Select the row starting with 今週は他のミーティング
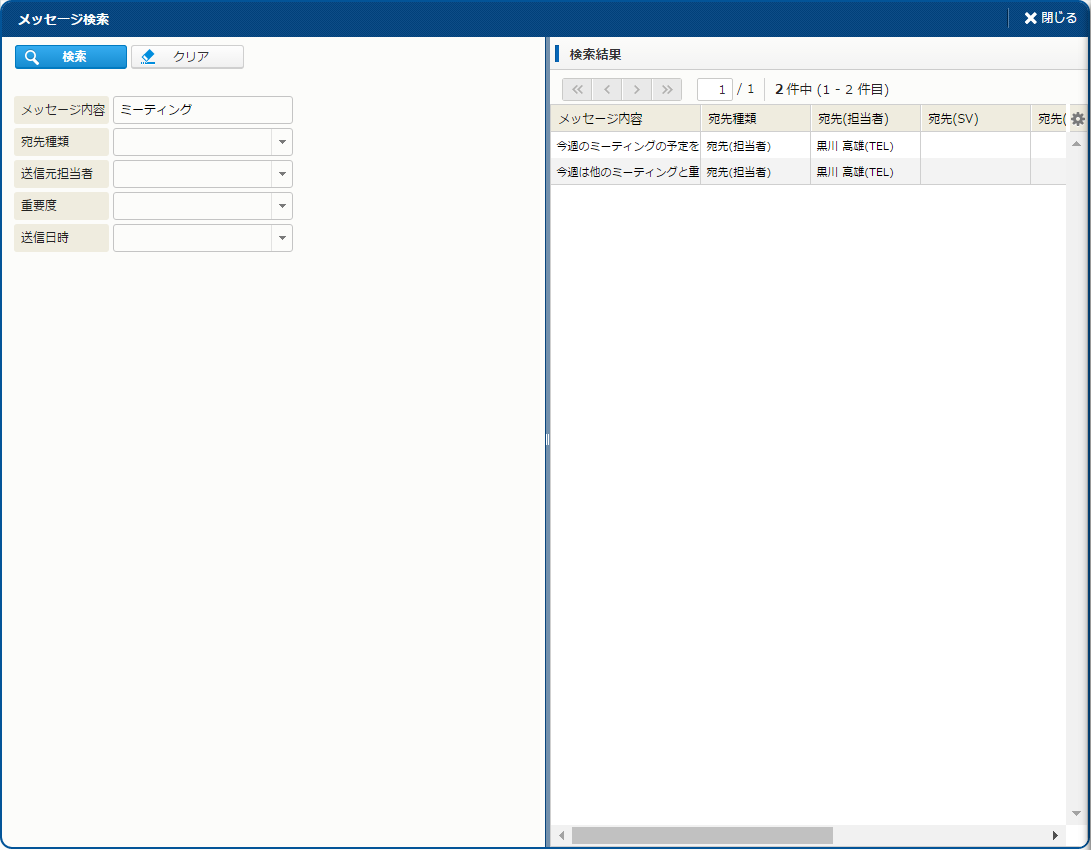 (627, 172)
